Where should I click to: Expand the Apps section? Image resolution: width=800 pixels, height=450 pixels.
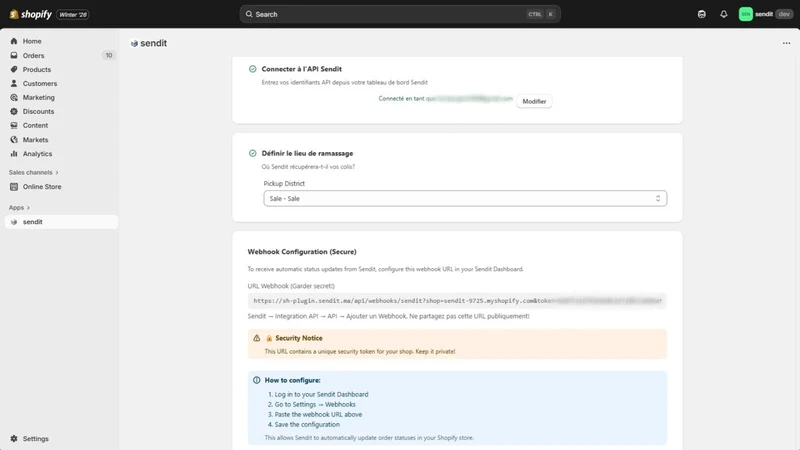point(19,208)
